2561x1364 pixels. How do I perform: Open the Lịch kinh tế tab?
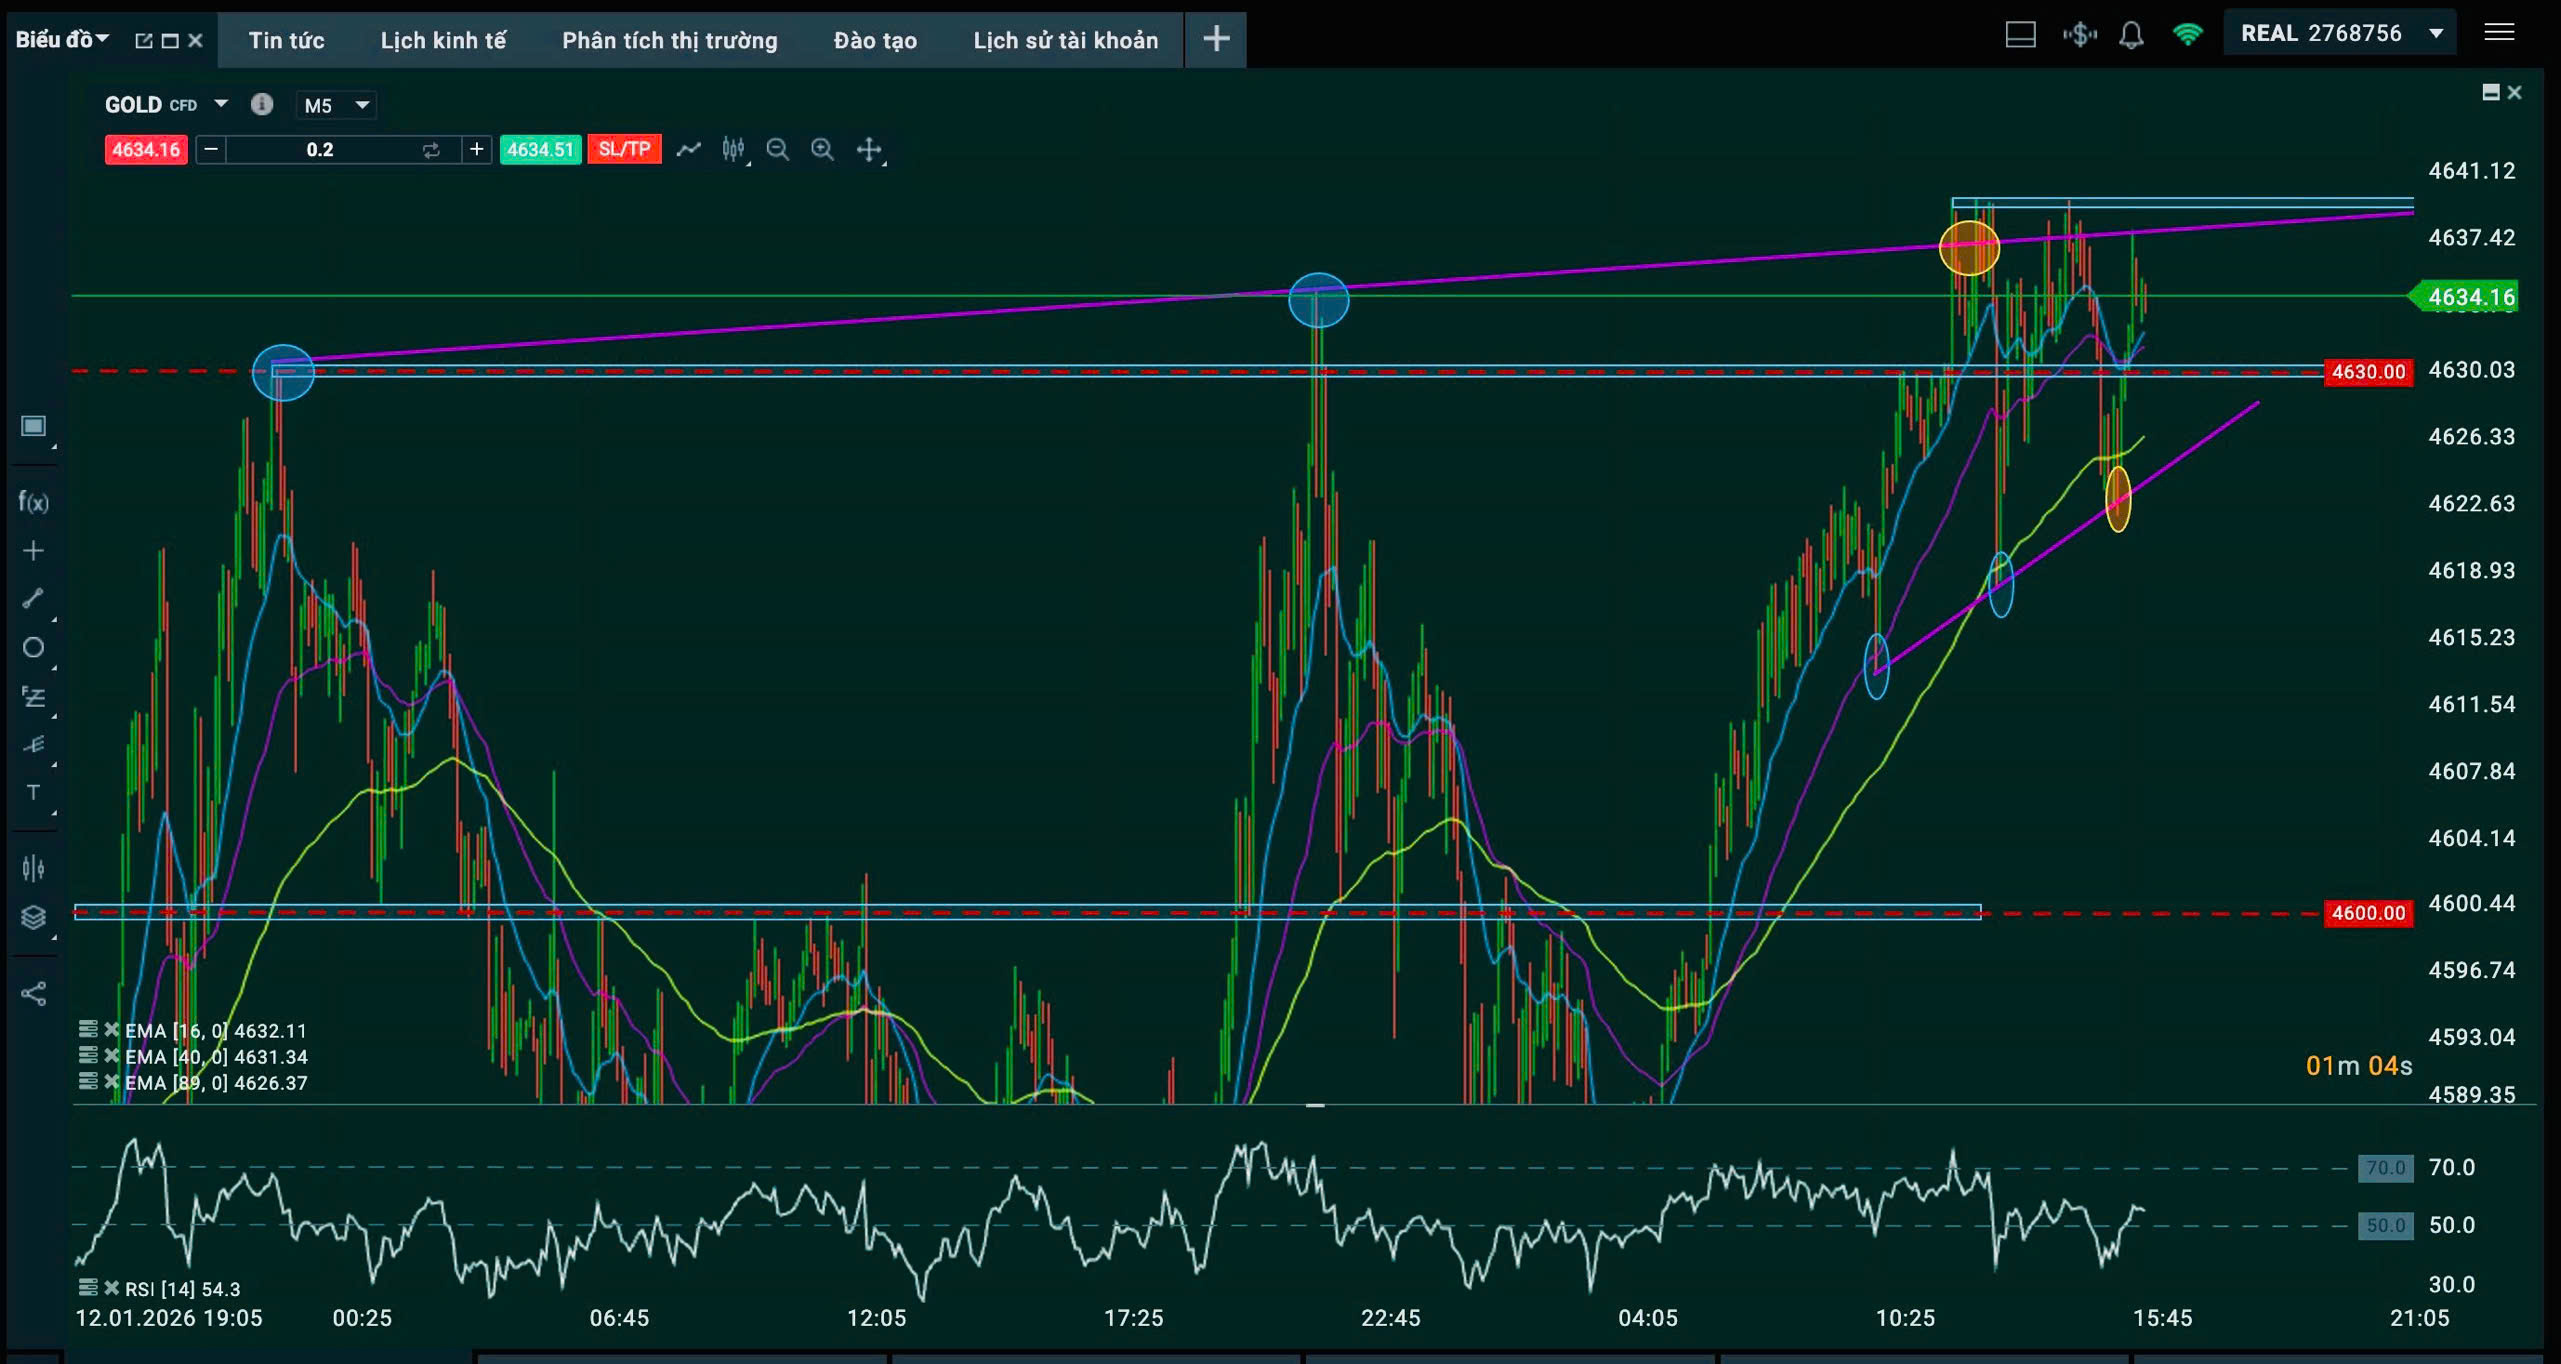pyautogui.click(x=443, y=40)
